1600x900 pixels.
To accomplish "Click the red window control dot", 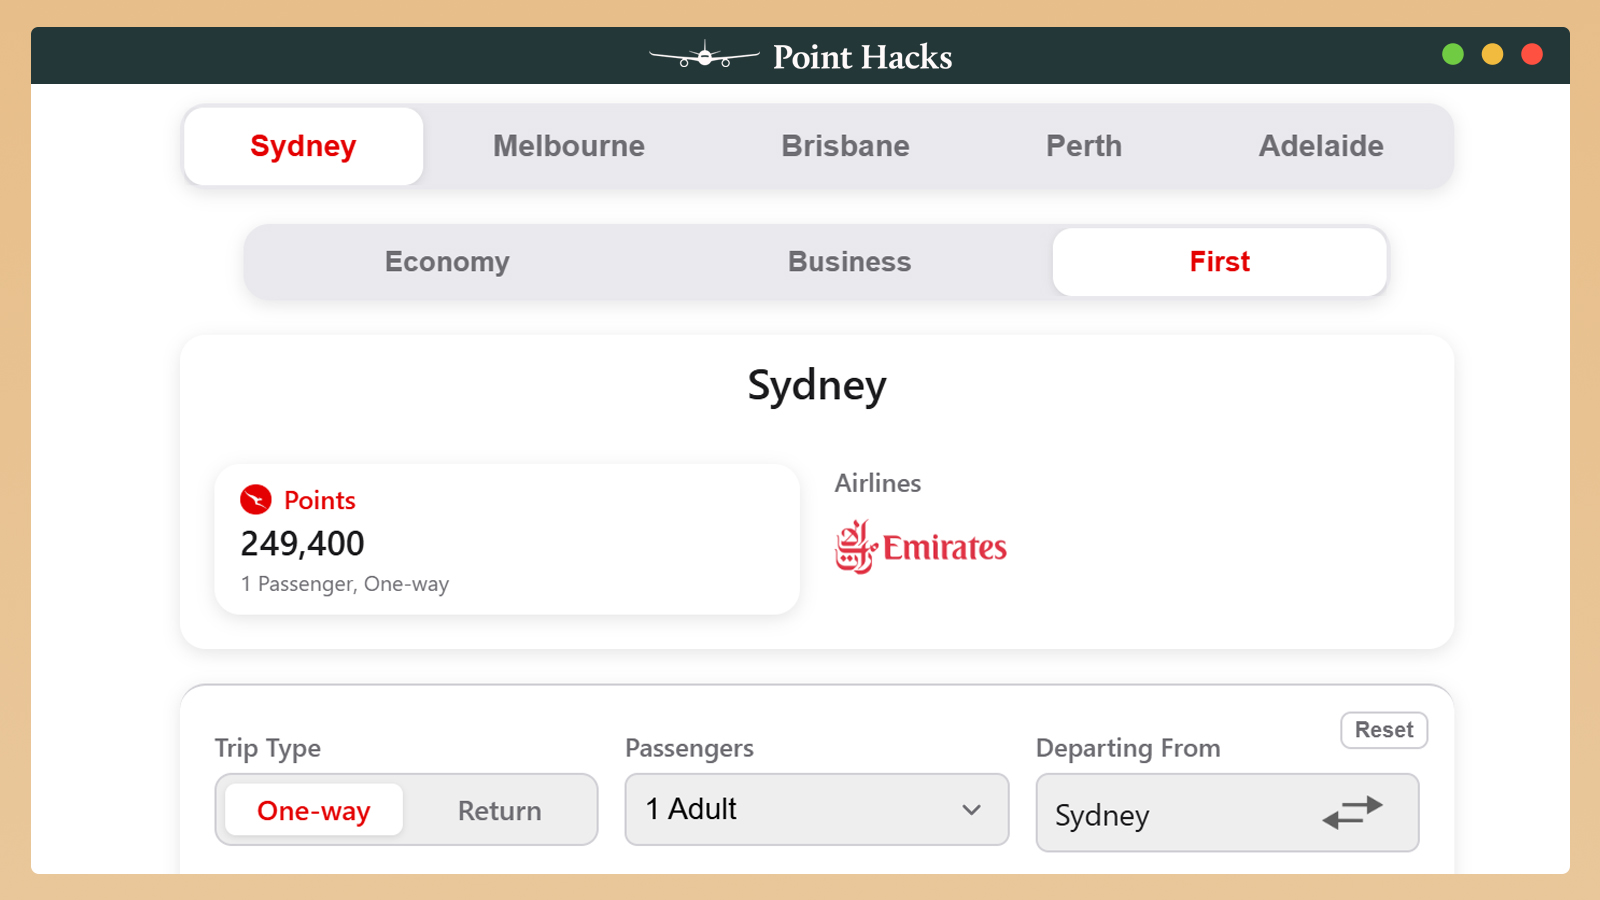I will [x=1531, y=55].
